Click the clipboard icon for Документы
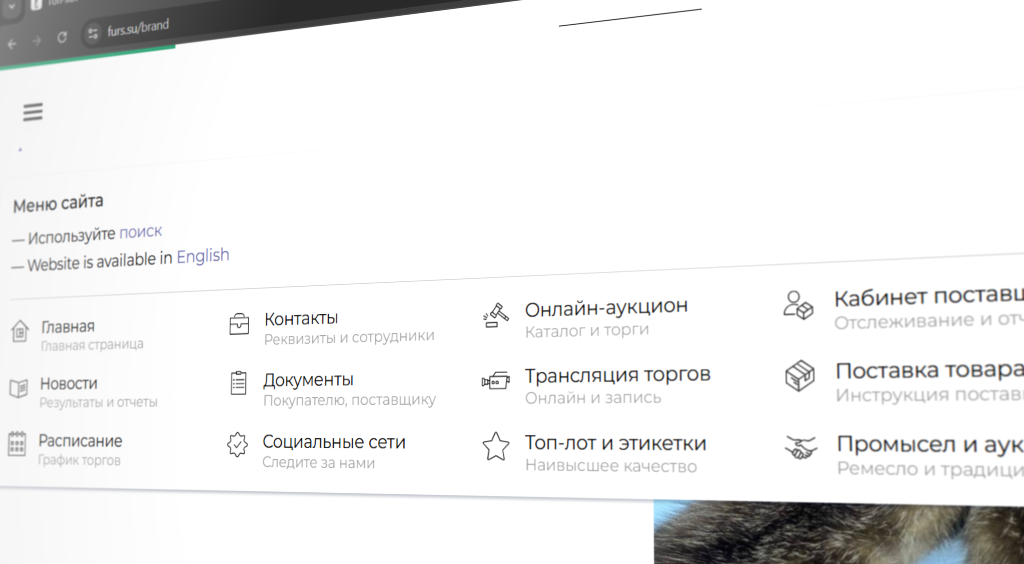This screenshot has height=564, width=1024. 238,383
